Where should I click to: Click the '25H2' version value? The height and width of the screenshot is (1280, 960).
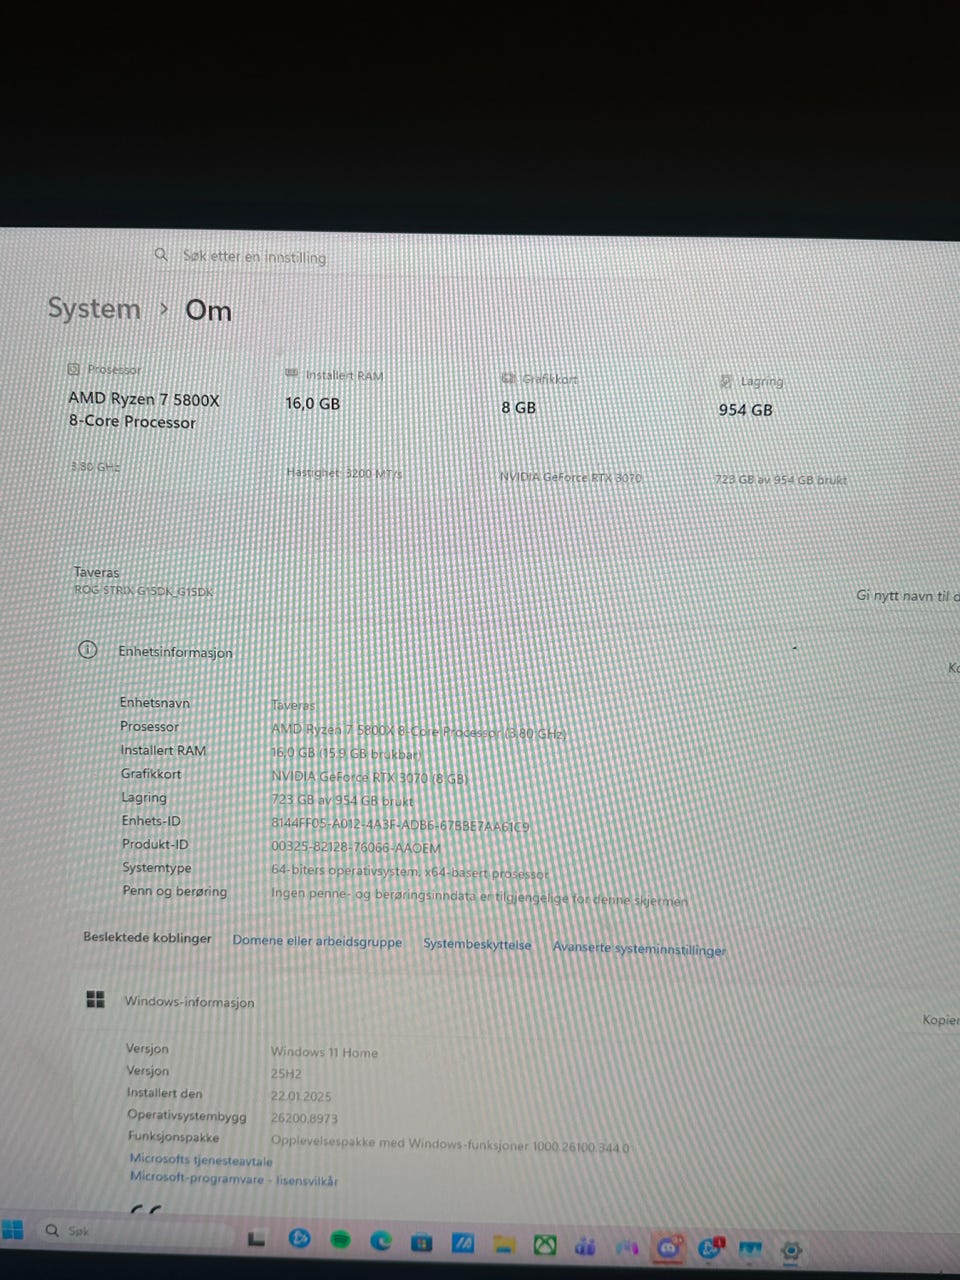tap(286, 1074)
